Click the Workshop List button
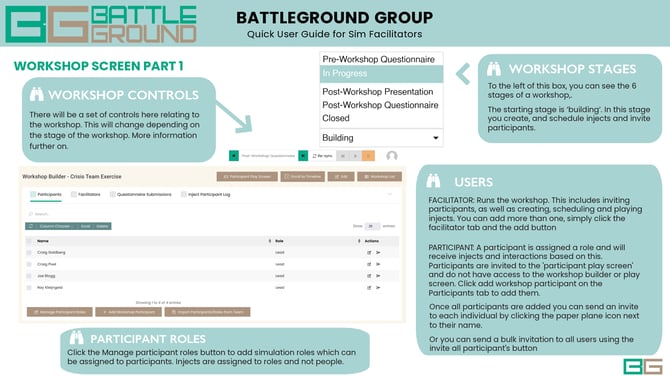Screen dimensions: 670x376 click(x=379, y=176)
